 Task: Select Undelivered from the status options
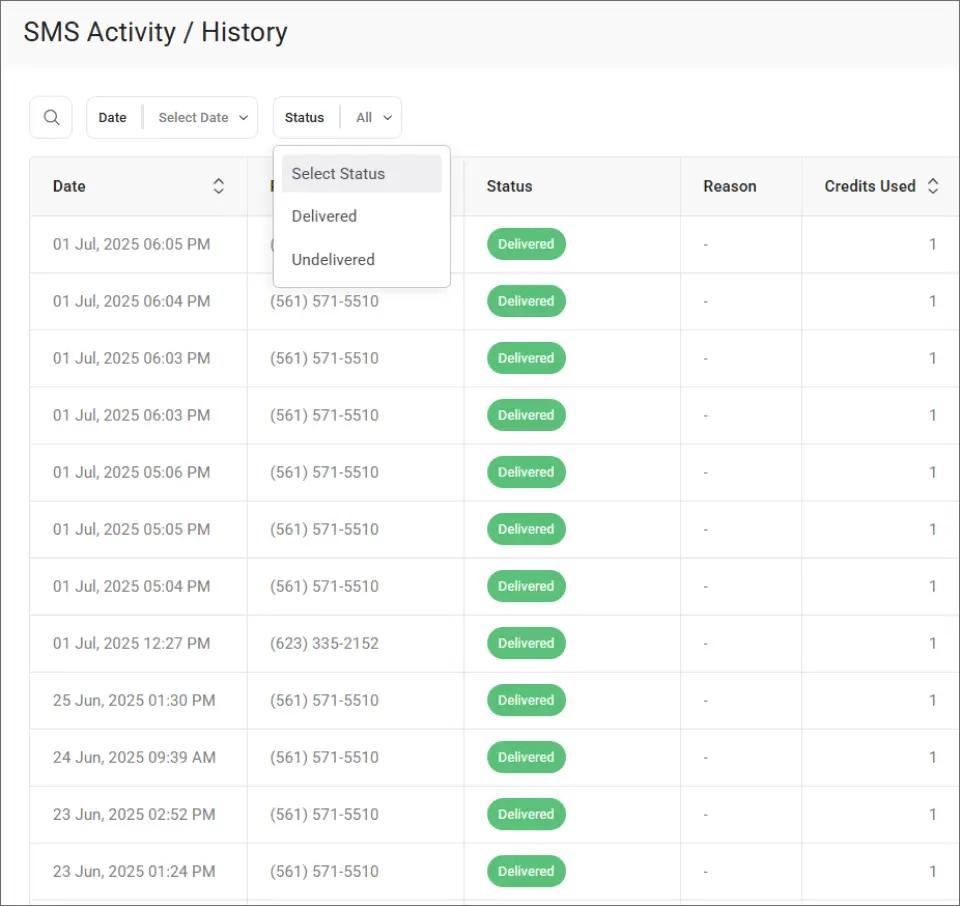pos(333,259)
